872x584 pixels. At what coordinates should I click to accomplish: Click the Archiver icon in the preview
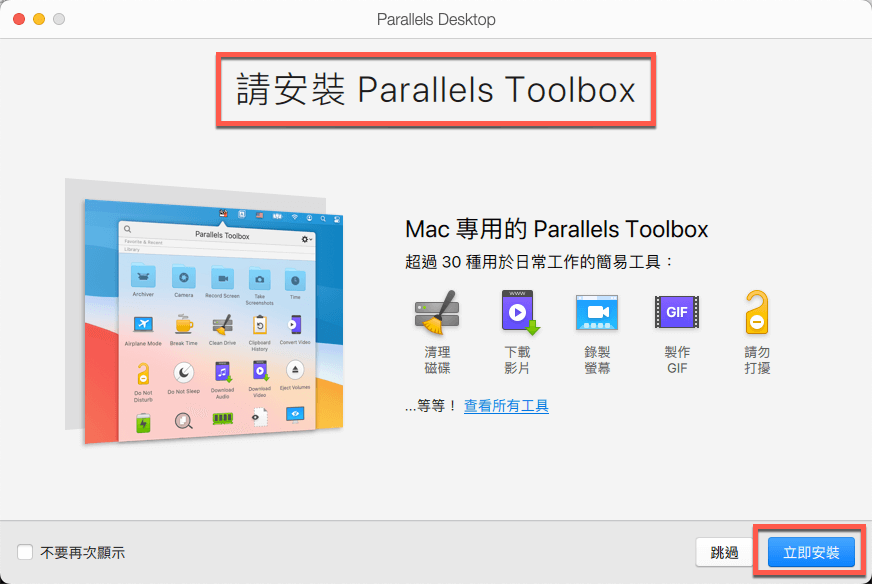[143, 276]
